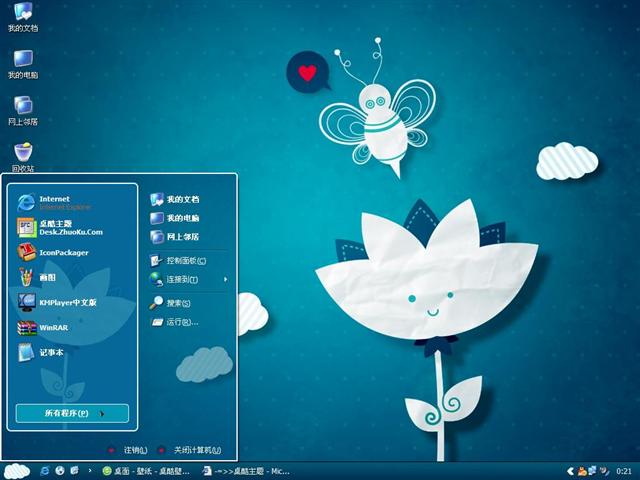Switch to the 桌面 - 壁纸 taskbar window
This screenshot has height=480, width=640.
point(146,471)
